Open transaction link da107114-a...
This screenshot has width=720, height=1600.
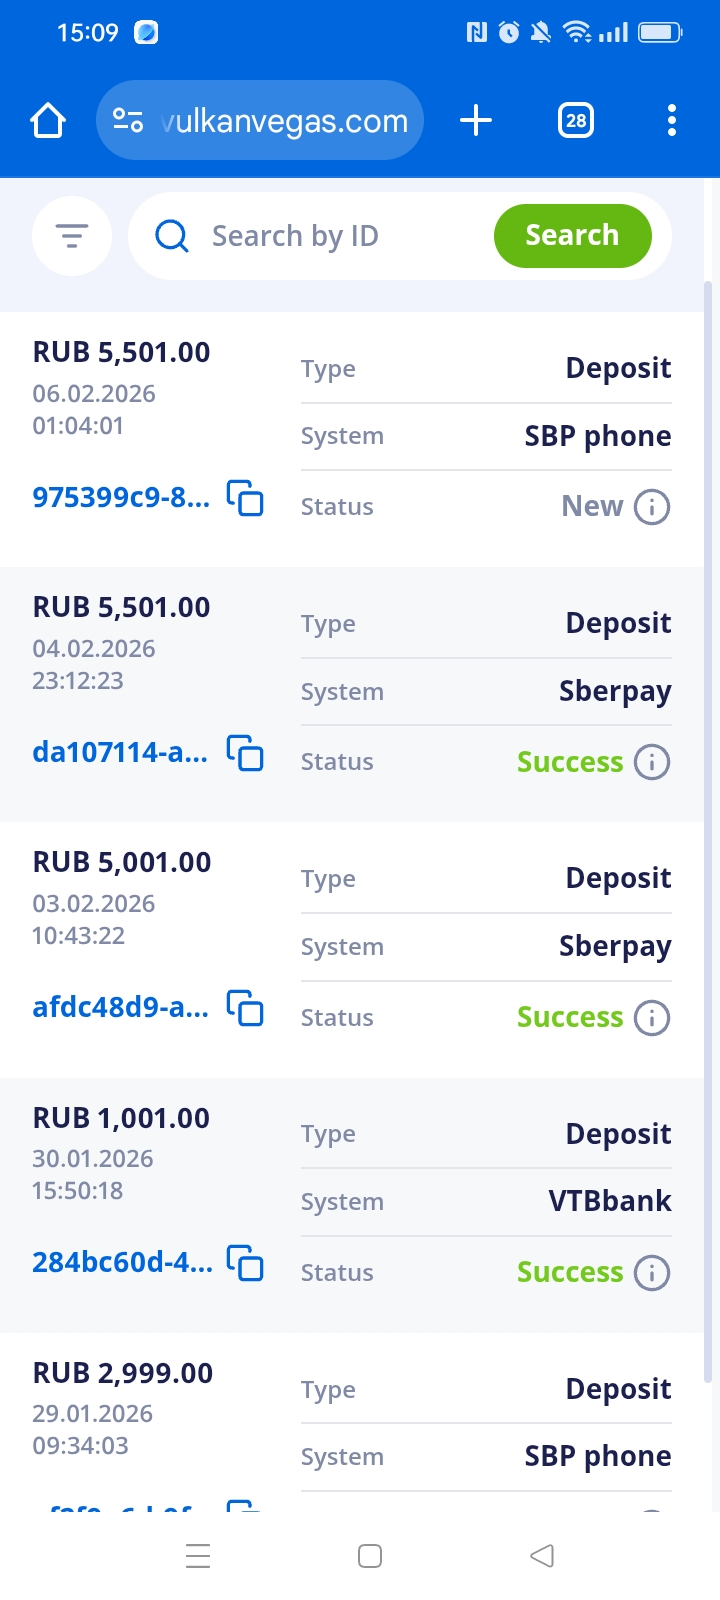tap(120, 752)
